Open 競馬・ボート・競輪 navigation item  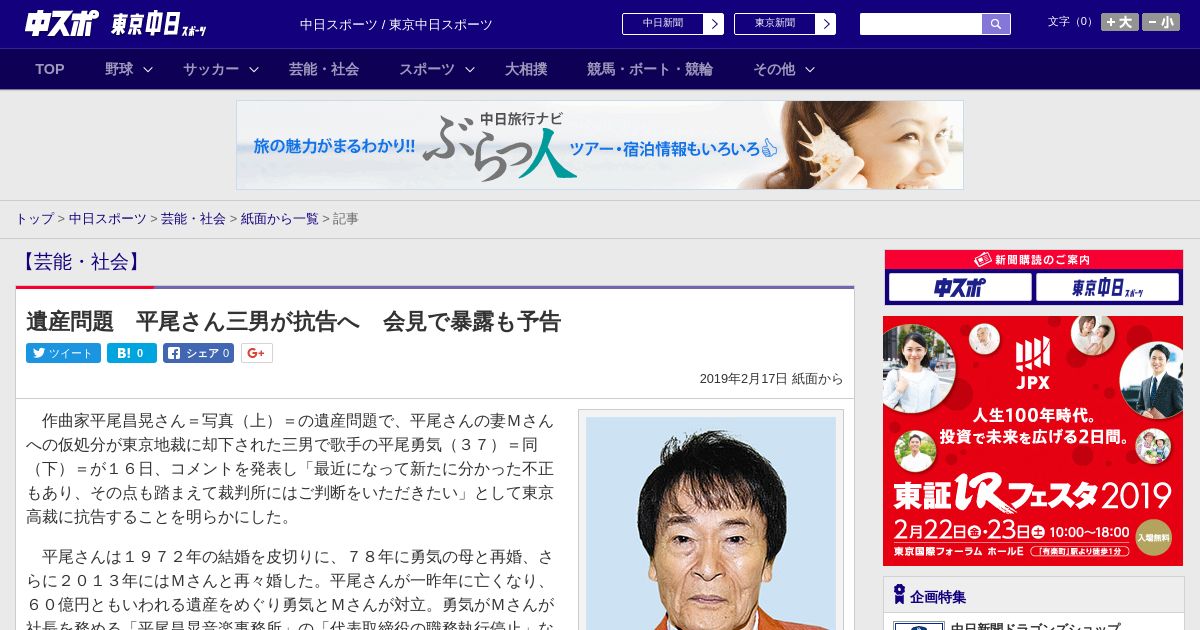(x=650, y=69)
